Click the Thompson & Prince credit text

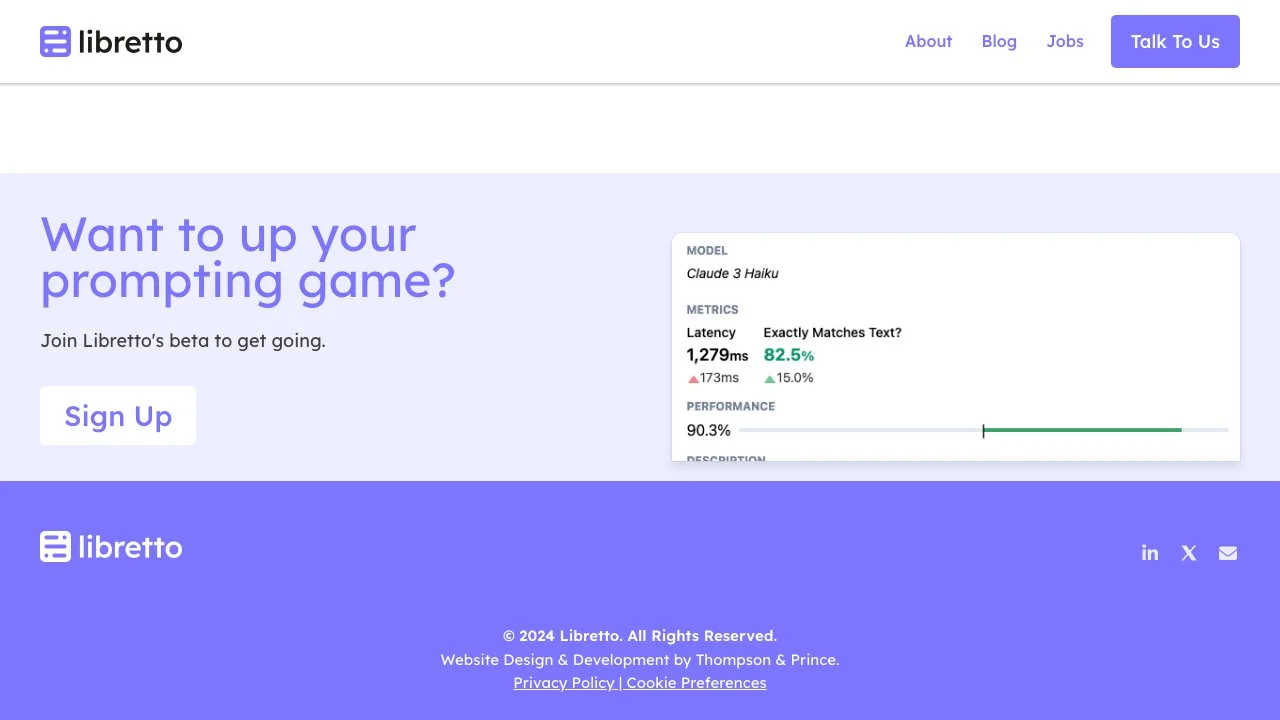767,660
